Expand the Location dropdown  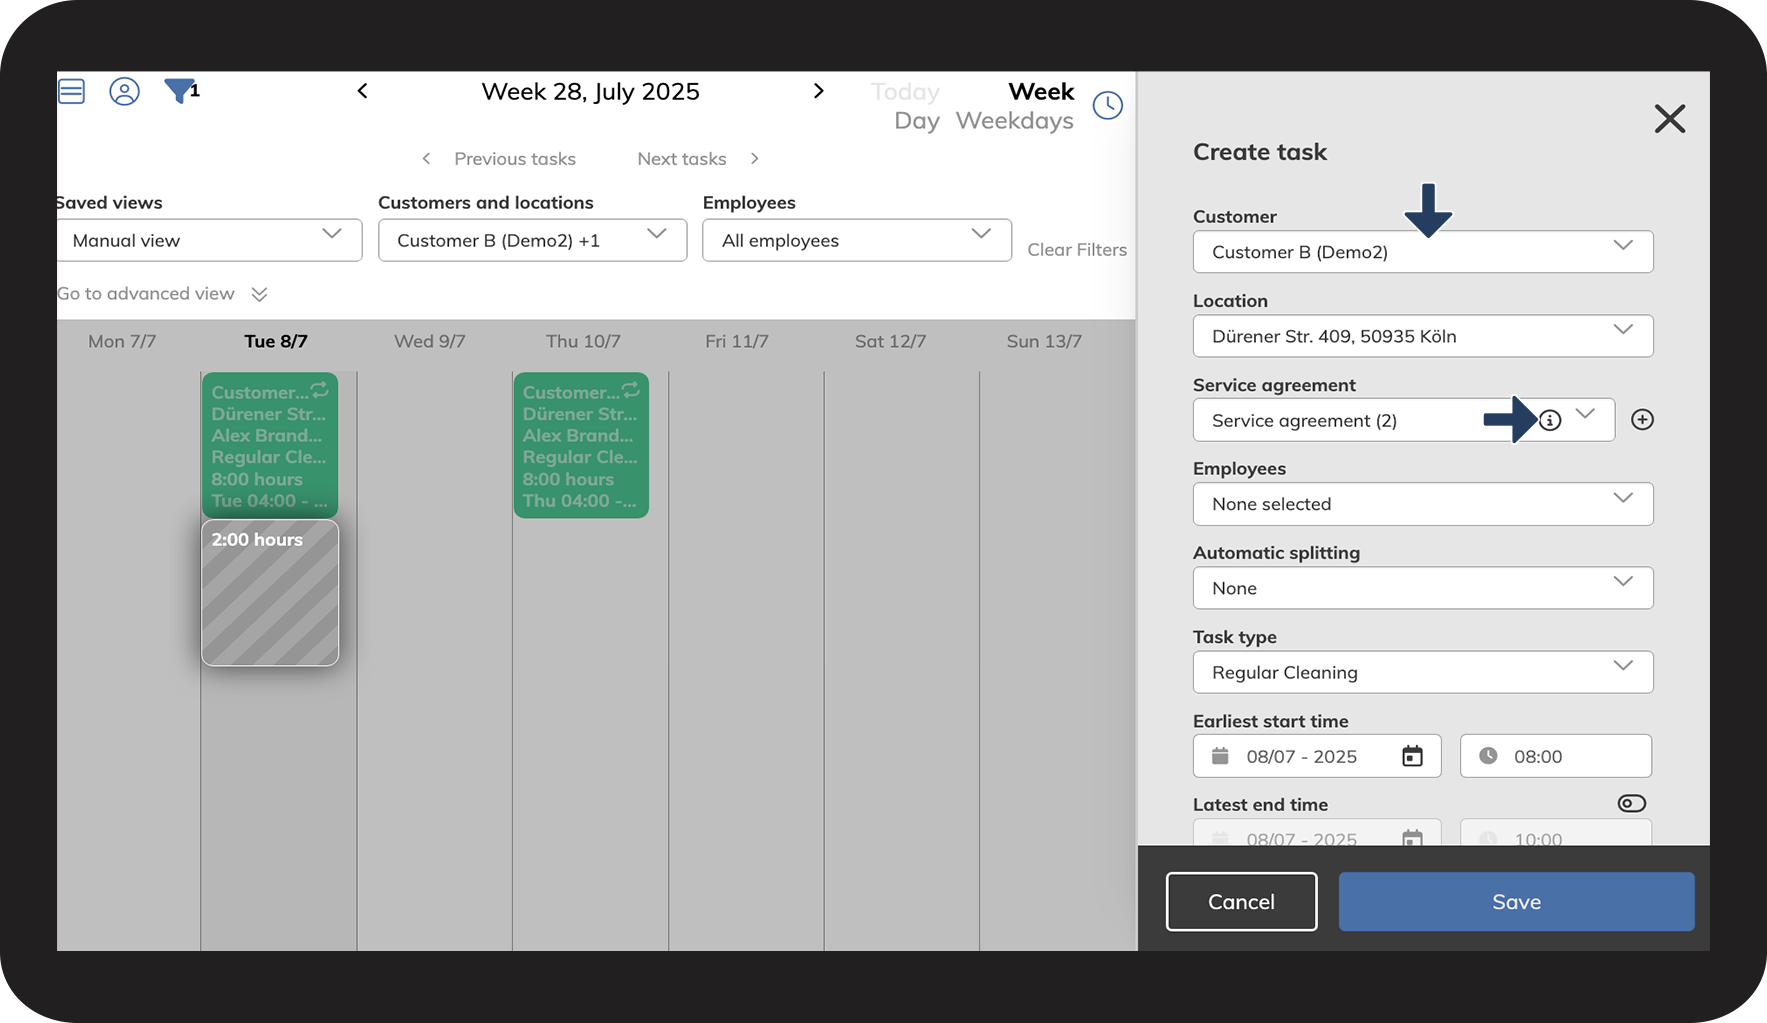pos(1423,336)
